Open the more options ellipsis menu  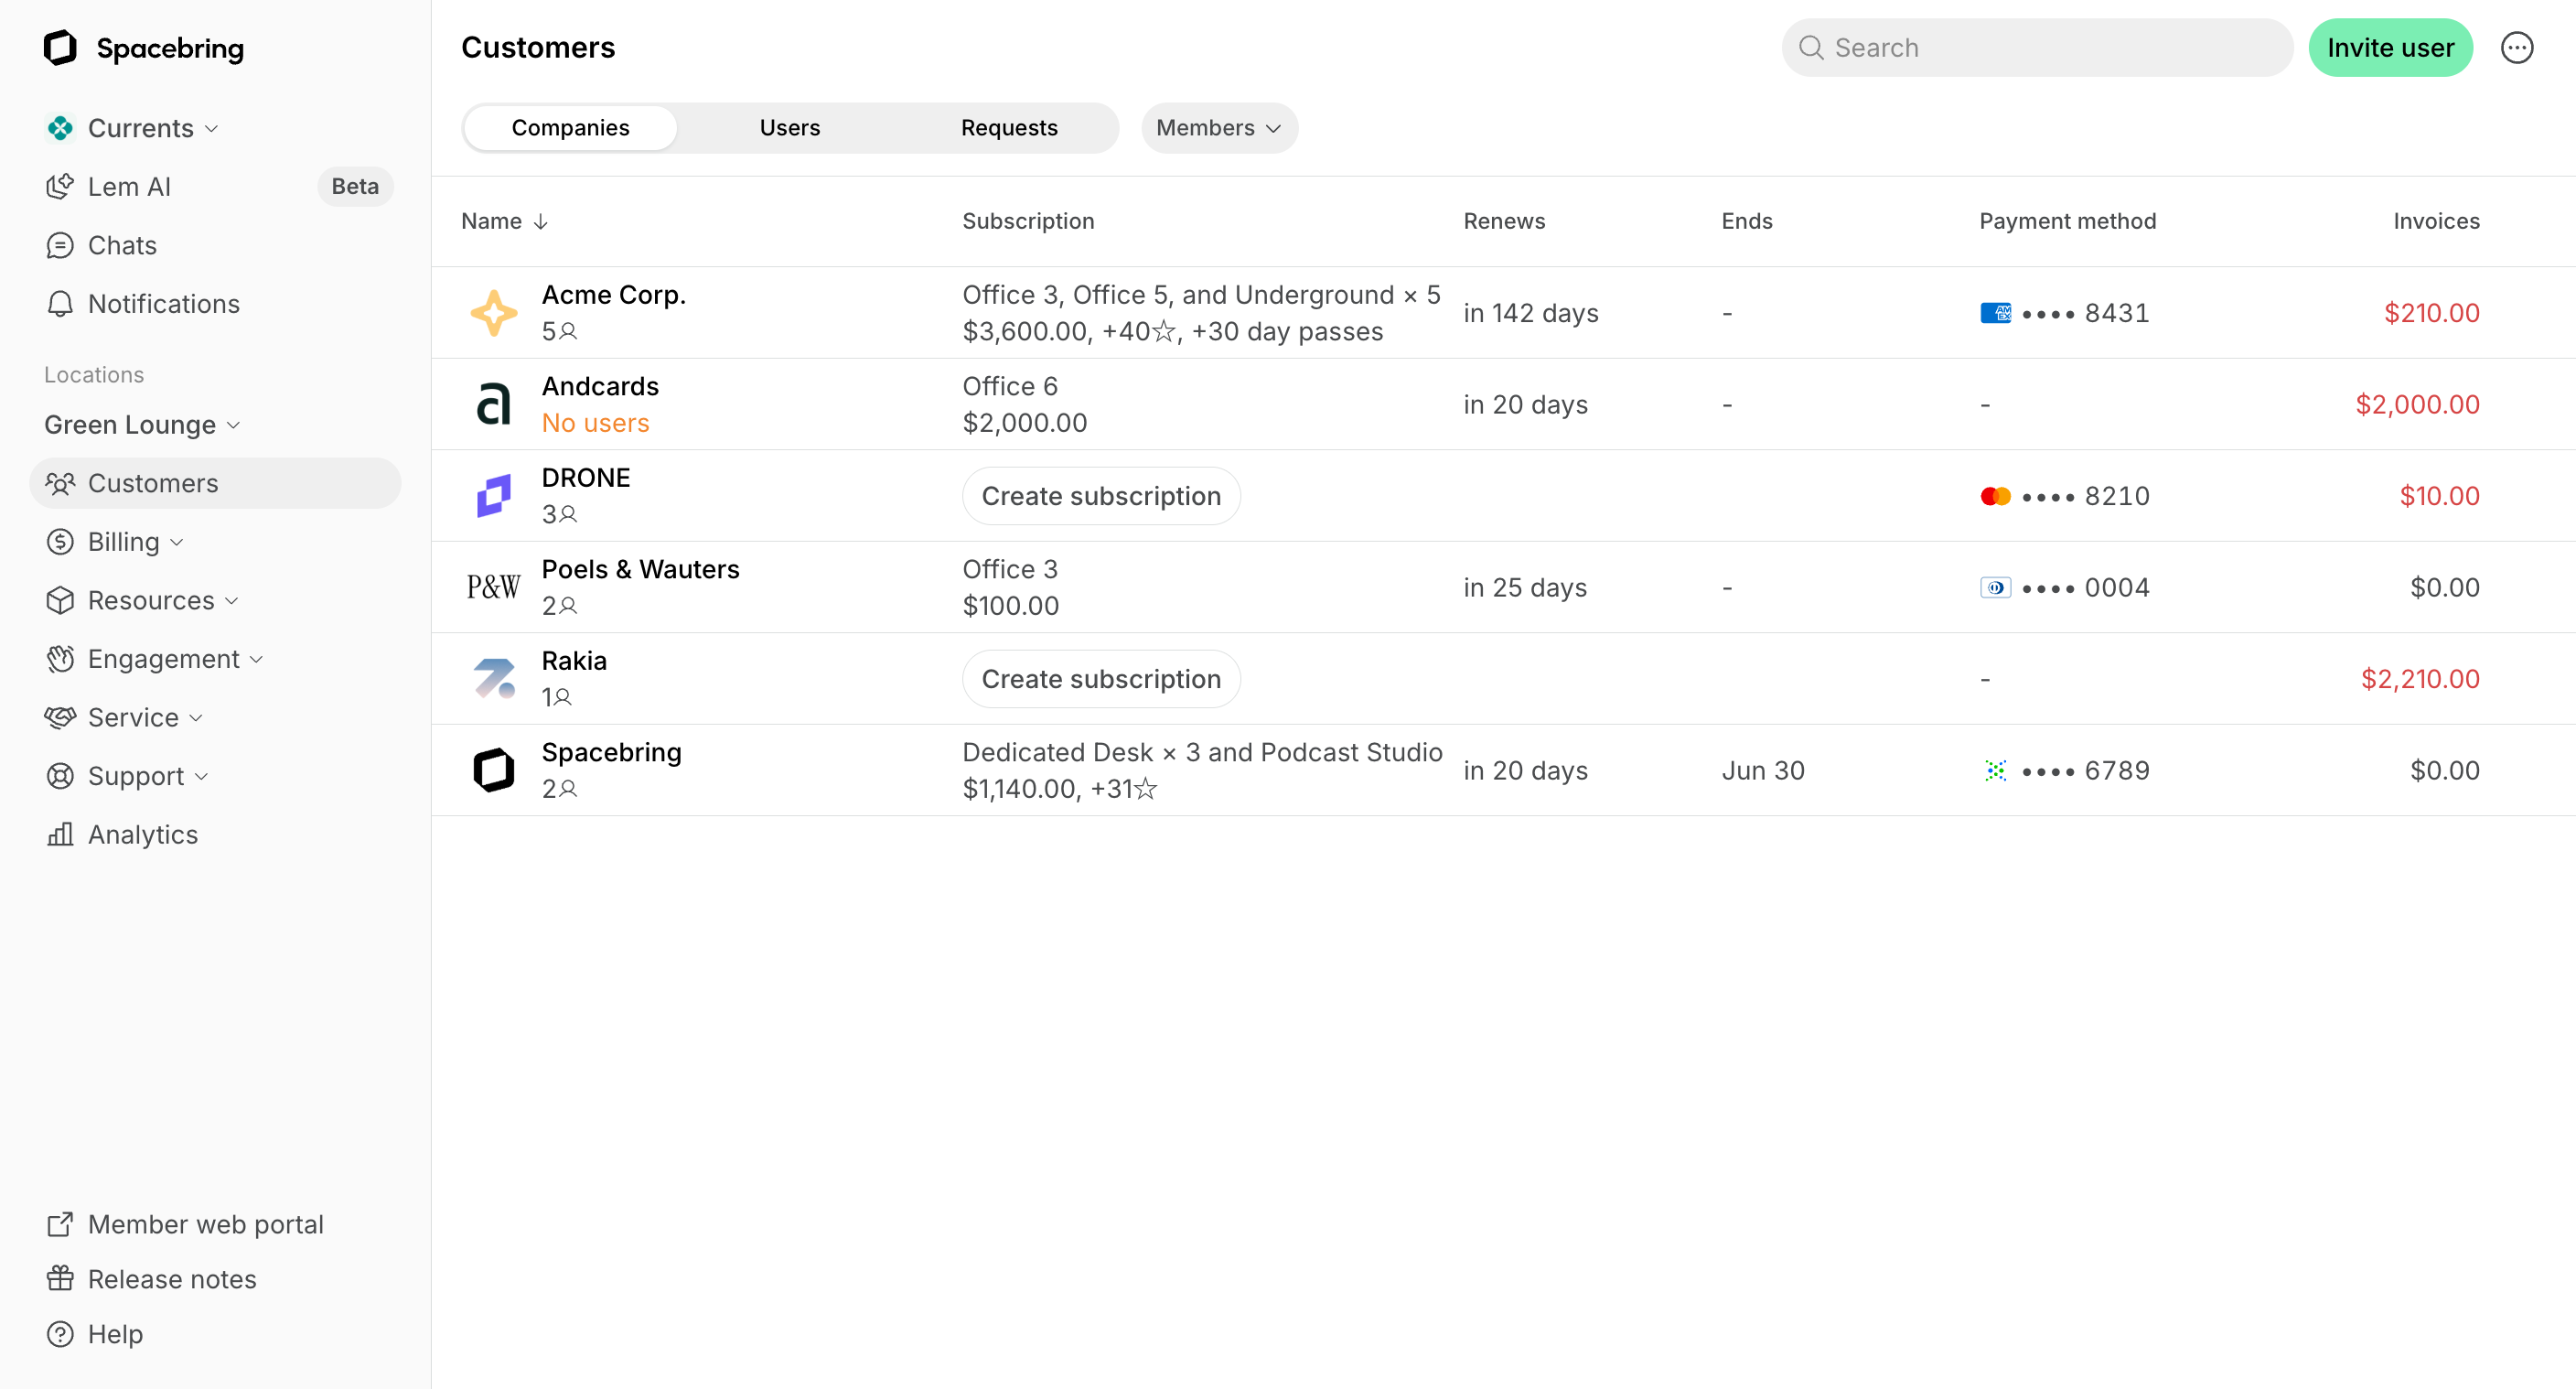click(2516, 47)
